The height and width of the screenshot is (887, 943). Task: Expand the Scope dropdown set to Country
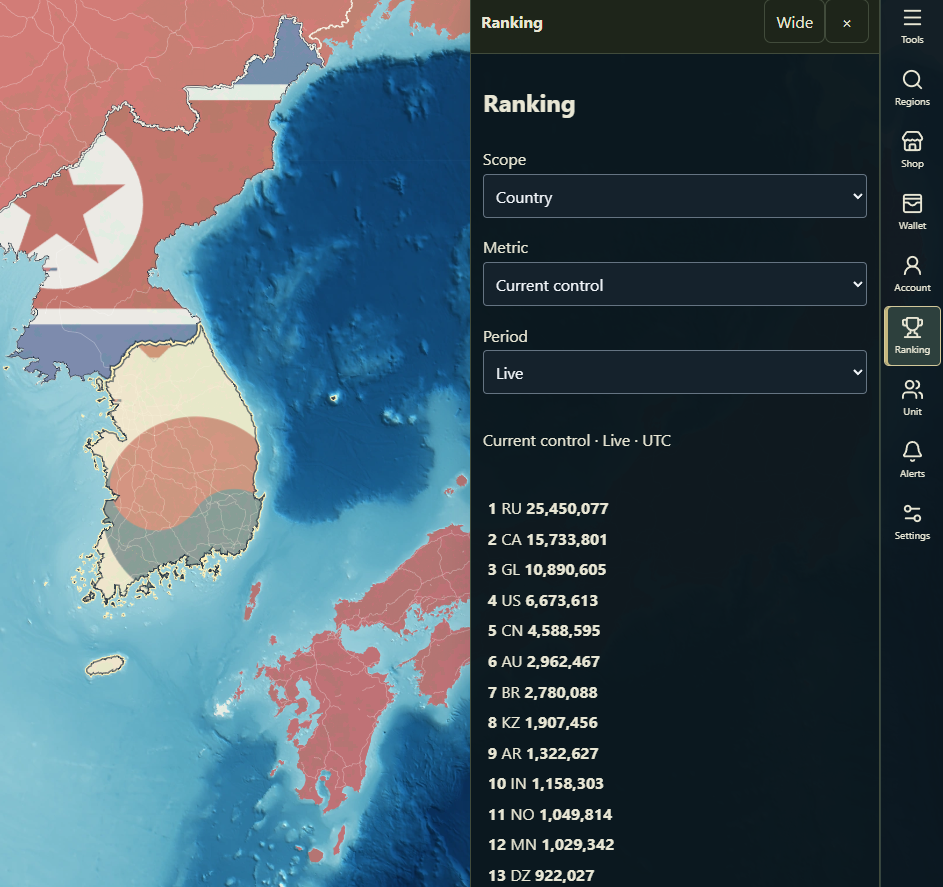pyautogui.click(x=674, y=197)
